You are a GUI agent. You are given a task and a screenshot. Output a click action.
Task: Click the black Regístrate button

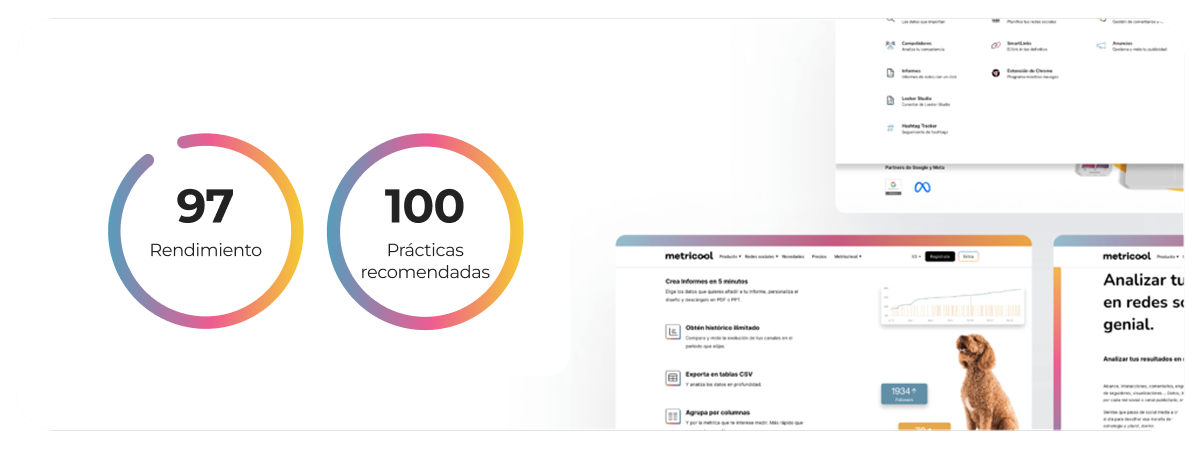click(x=939, y=257)
